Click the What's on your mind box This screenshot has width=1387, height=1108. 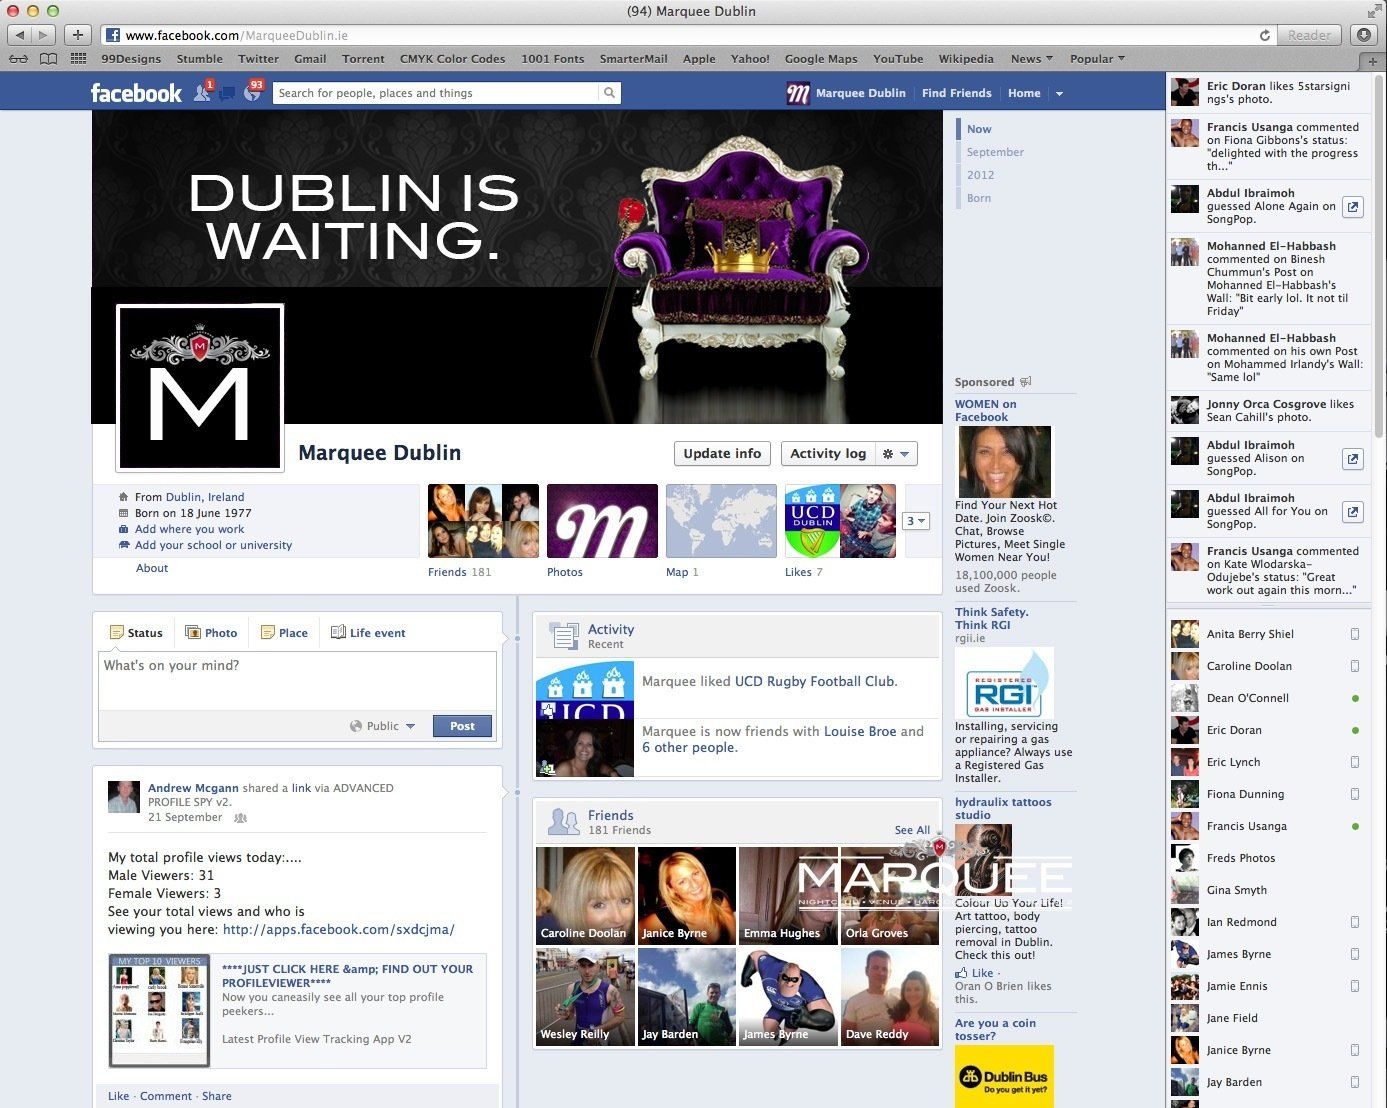[x=297, y=680]
